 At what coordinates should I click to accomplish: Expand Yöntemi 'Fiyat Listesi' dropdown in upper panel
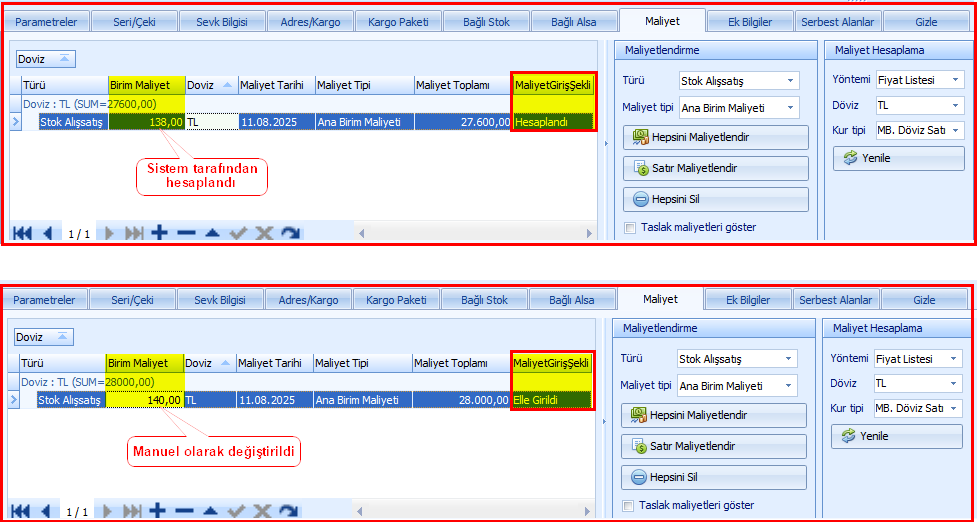[x=955, y=79]
